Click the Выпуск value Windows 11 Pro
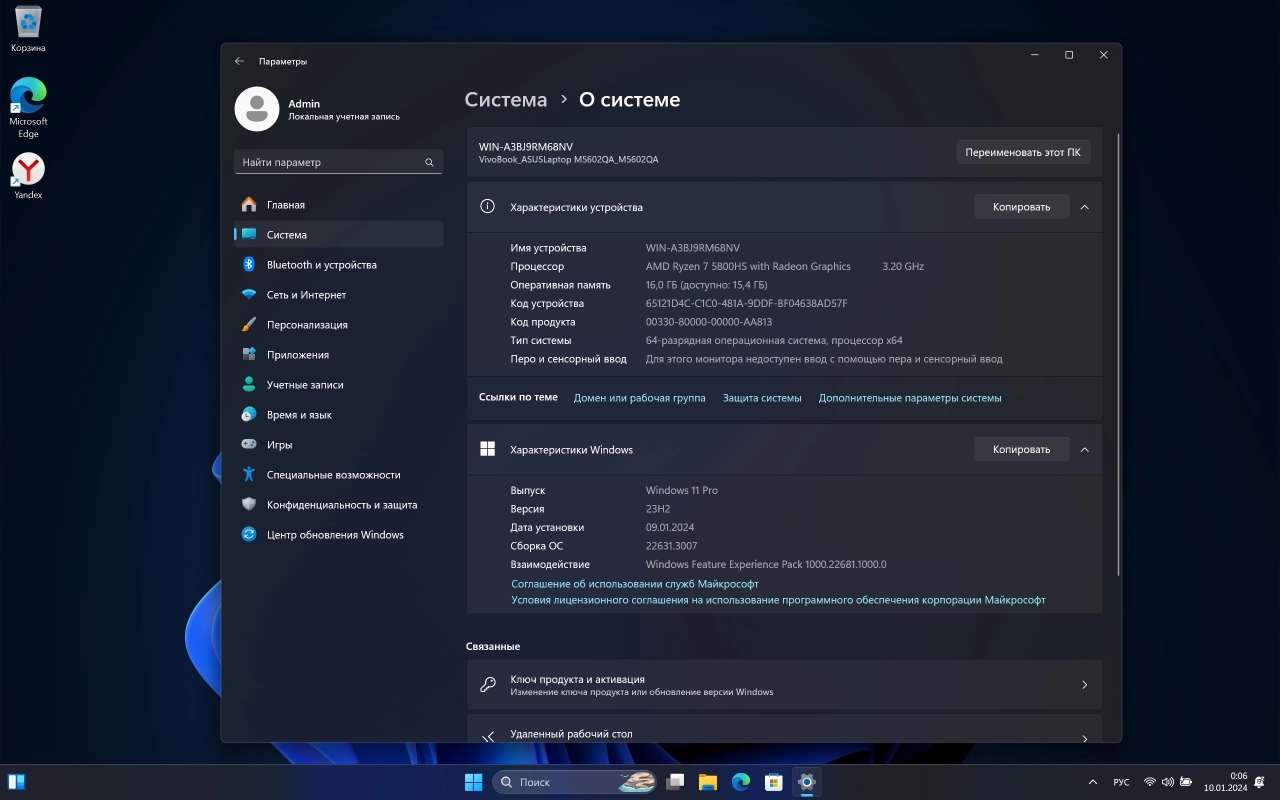The width and height of the screenshot is (1280, 800). tap(682, 490)
